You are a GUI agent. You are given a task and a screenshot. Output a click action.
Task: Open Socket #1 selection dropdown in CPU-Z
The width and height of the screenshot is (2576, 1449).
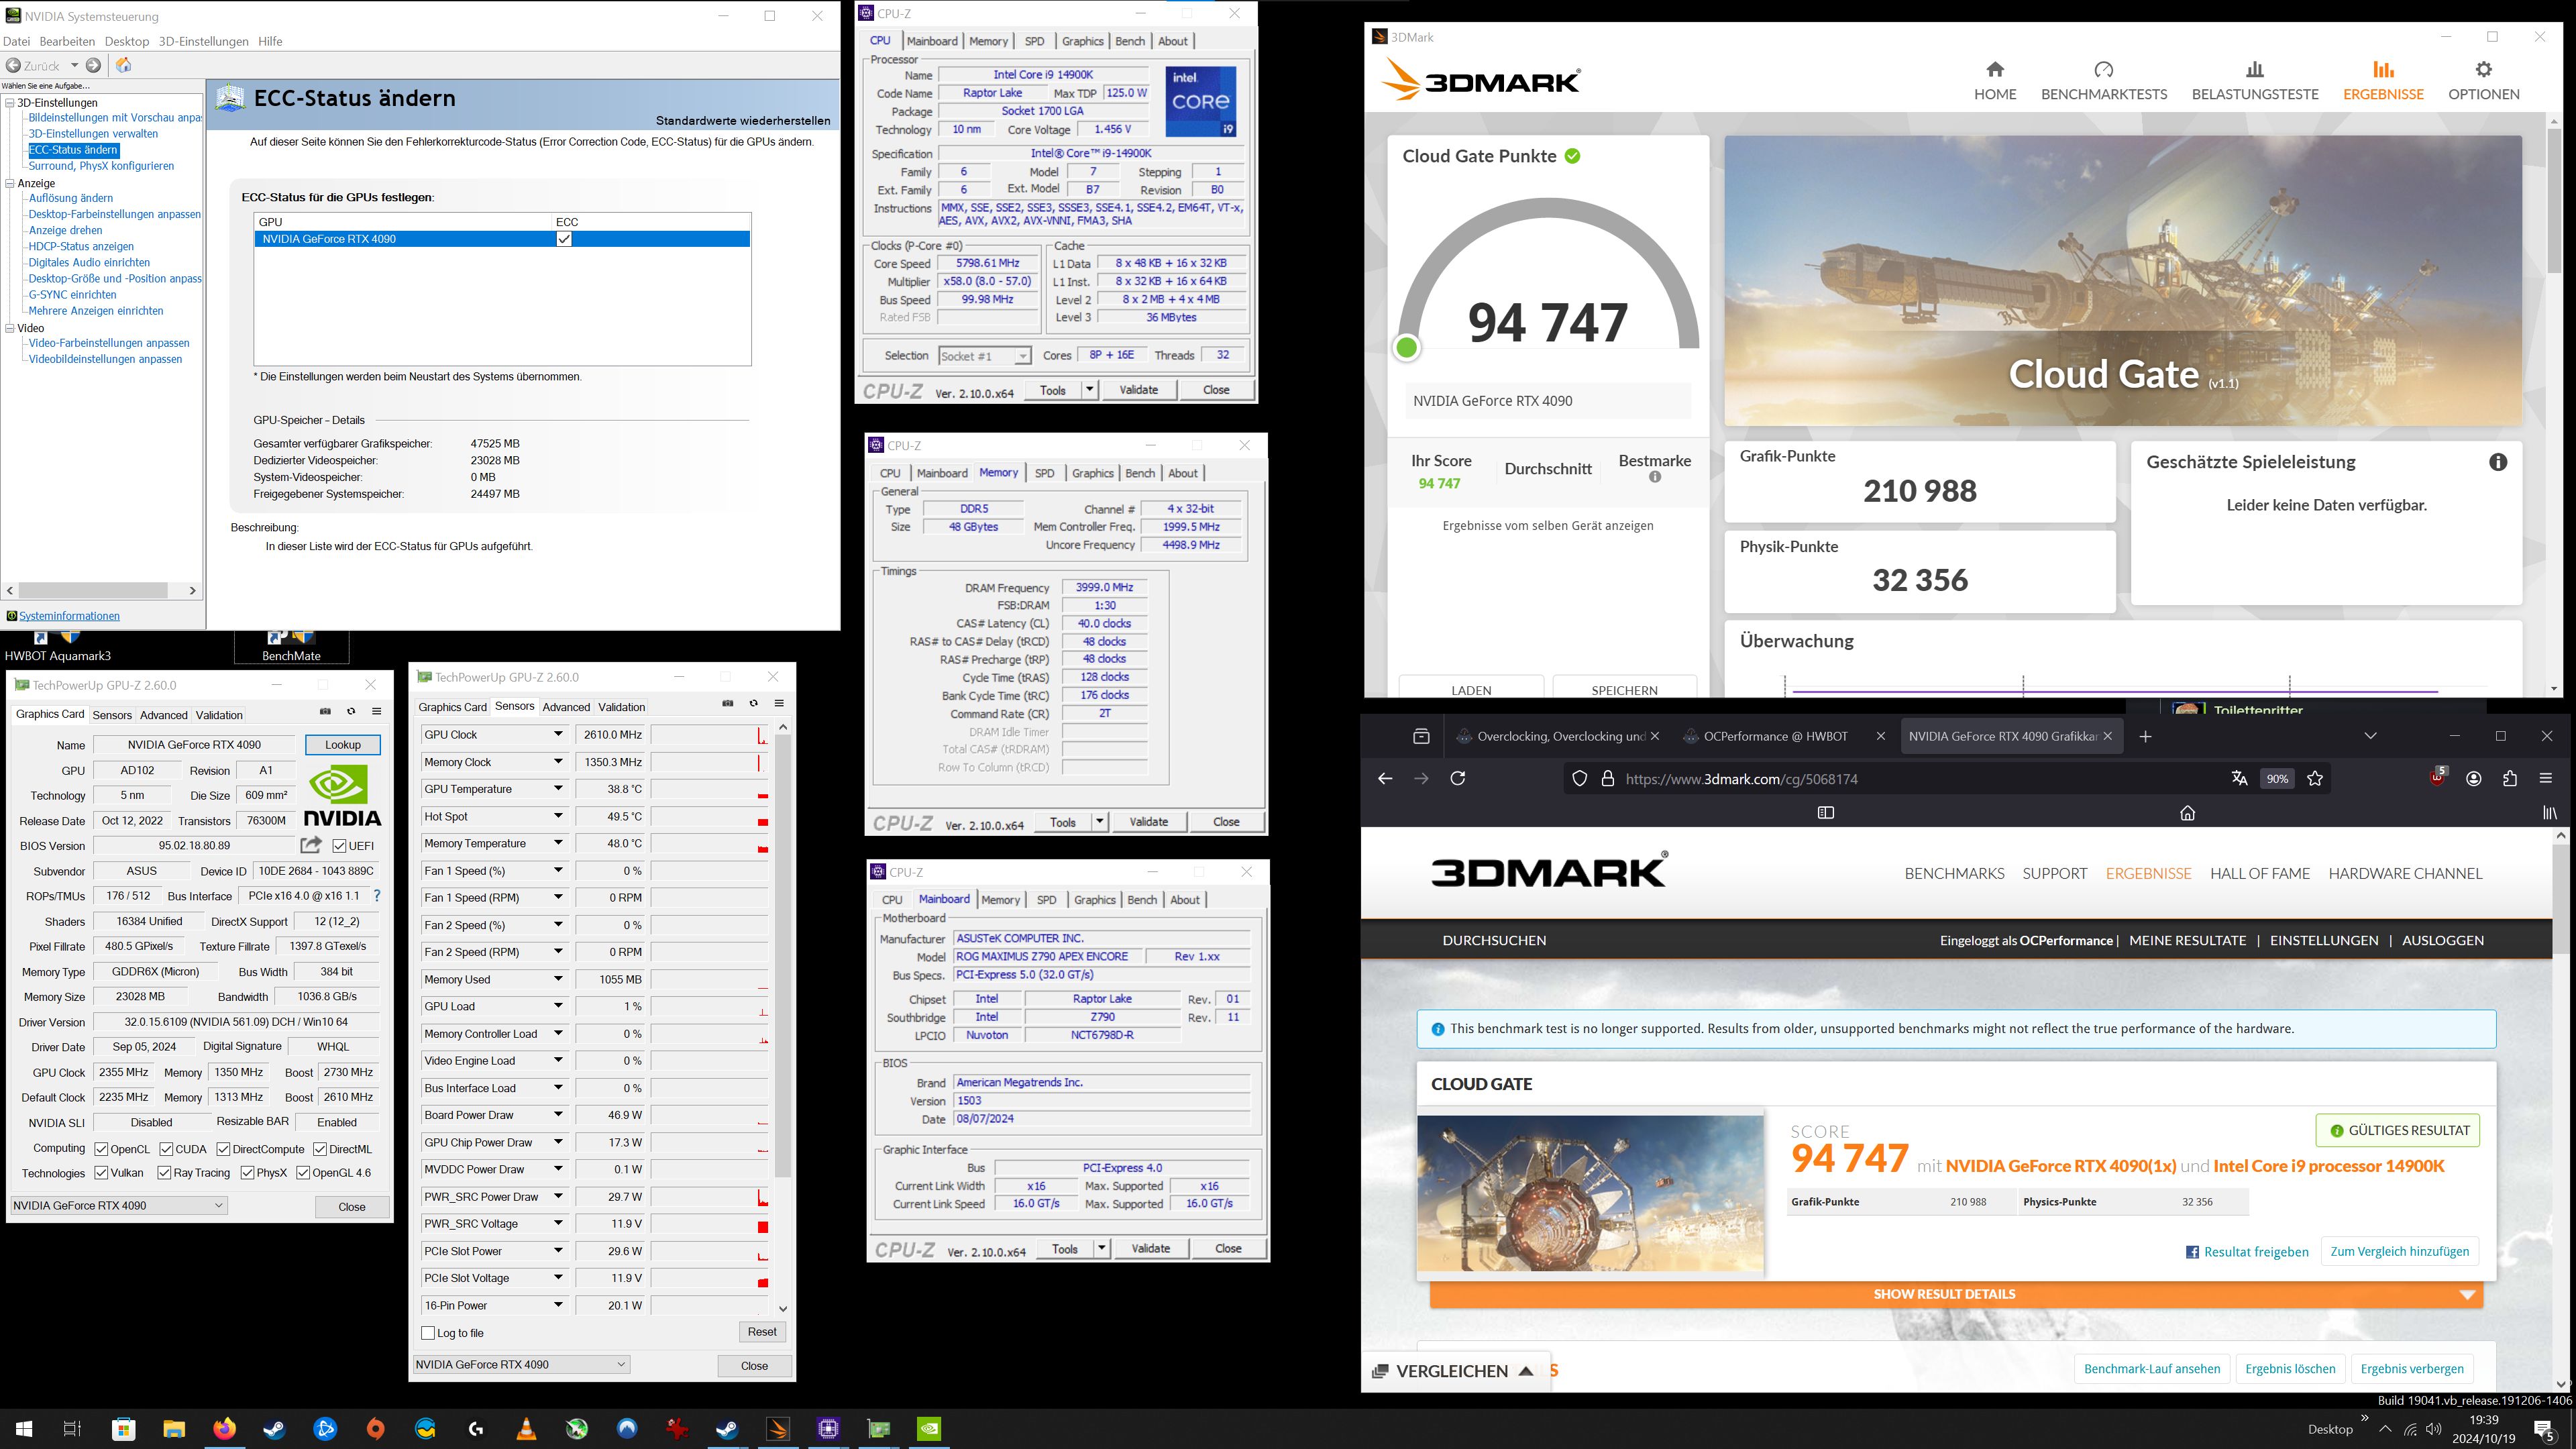984,356
